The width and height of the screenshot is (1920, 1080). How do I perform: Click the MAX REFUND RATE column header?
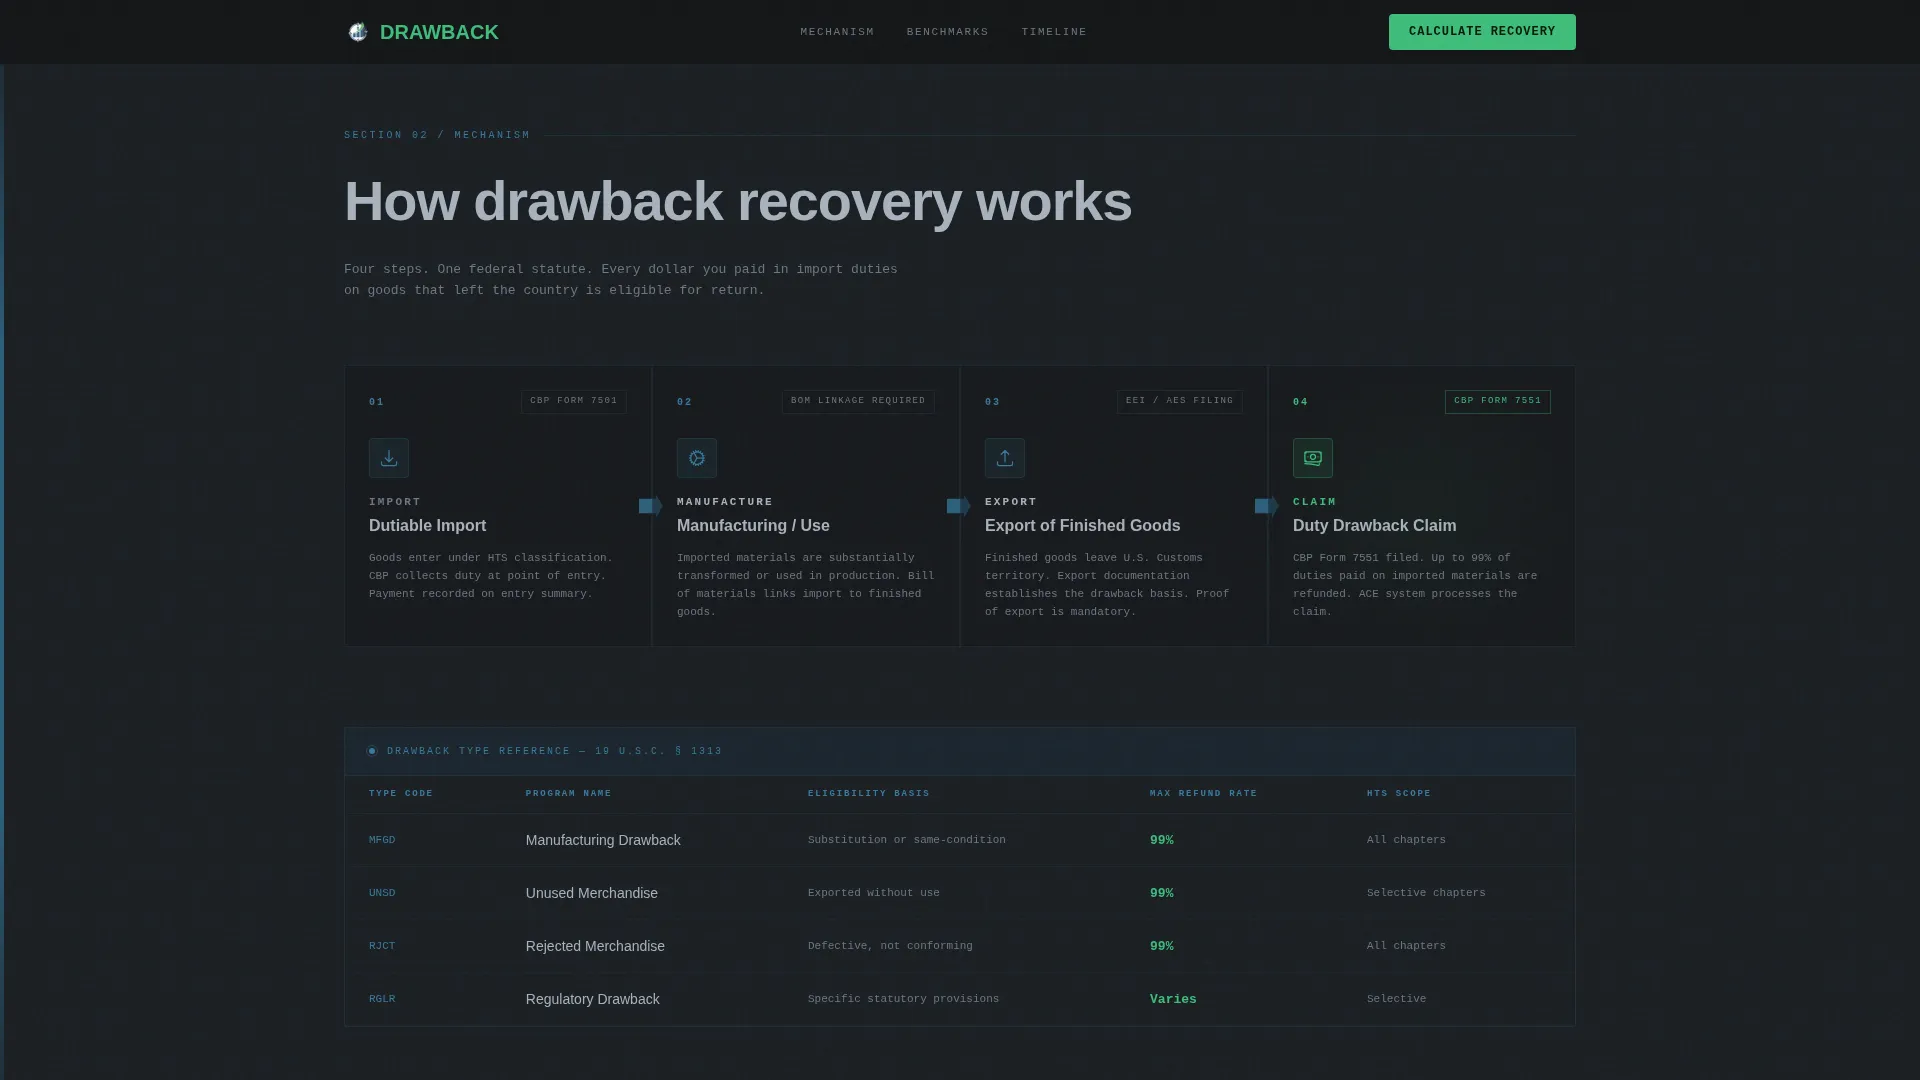pyautogui.click(x=1203, y=794)
